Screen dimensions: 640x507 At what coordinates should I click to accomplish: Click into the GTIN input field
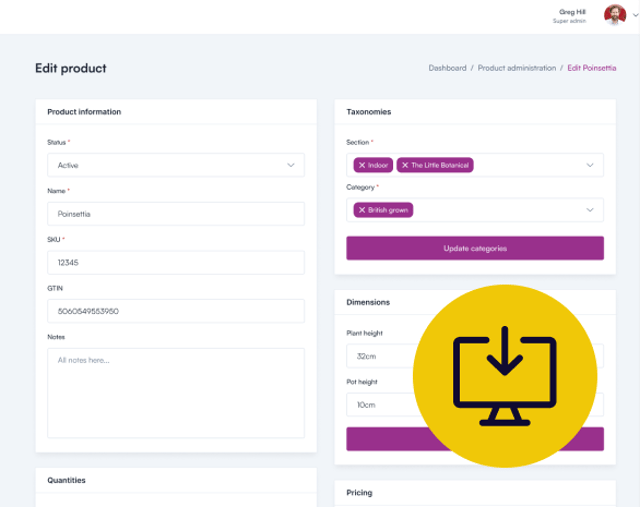point(176,311)
